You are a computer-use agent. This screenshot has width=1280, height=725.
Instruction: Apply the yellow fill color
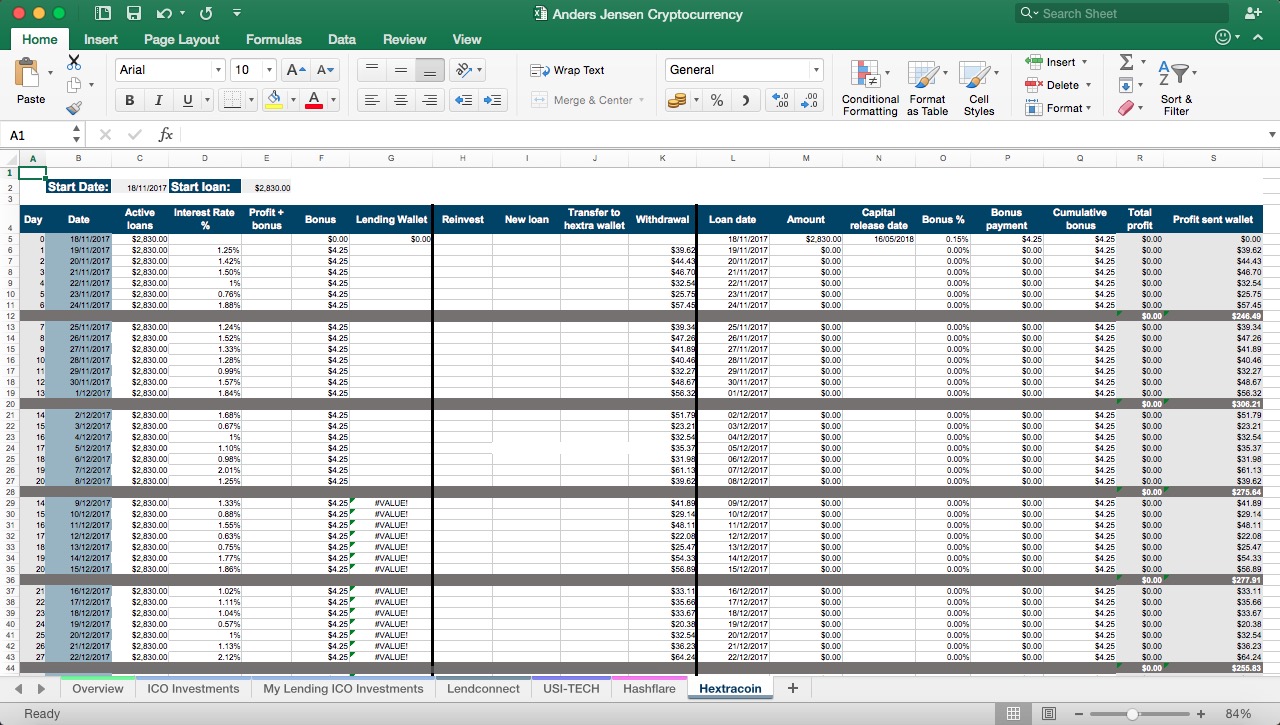274,100
